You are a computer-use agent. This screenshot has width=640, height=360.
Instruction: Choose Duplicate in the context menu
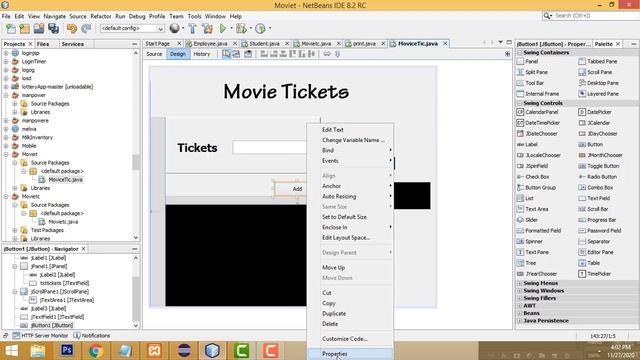[x=350, y=313]
